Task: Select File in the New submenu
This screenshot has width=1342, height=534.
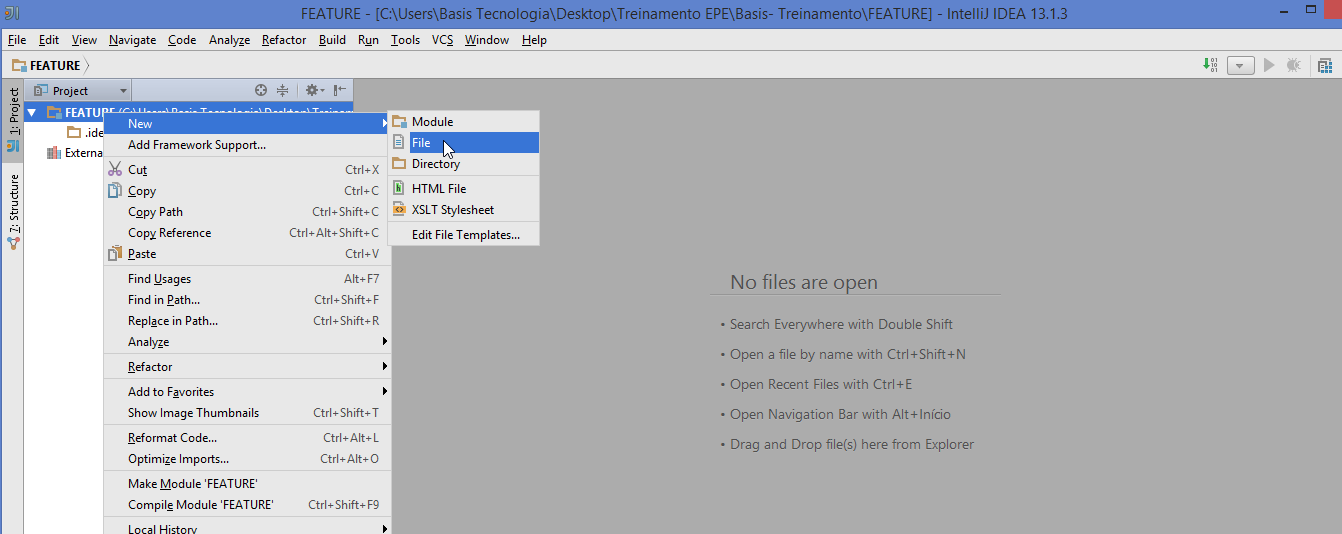Action: tap(421, 143)
